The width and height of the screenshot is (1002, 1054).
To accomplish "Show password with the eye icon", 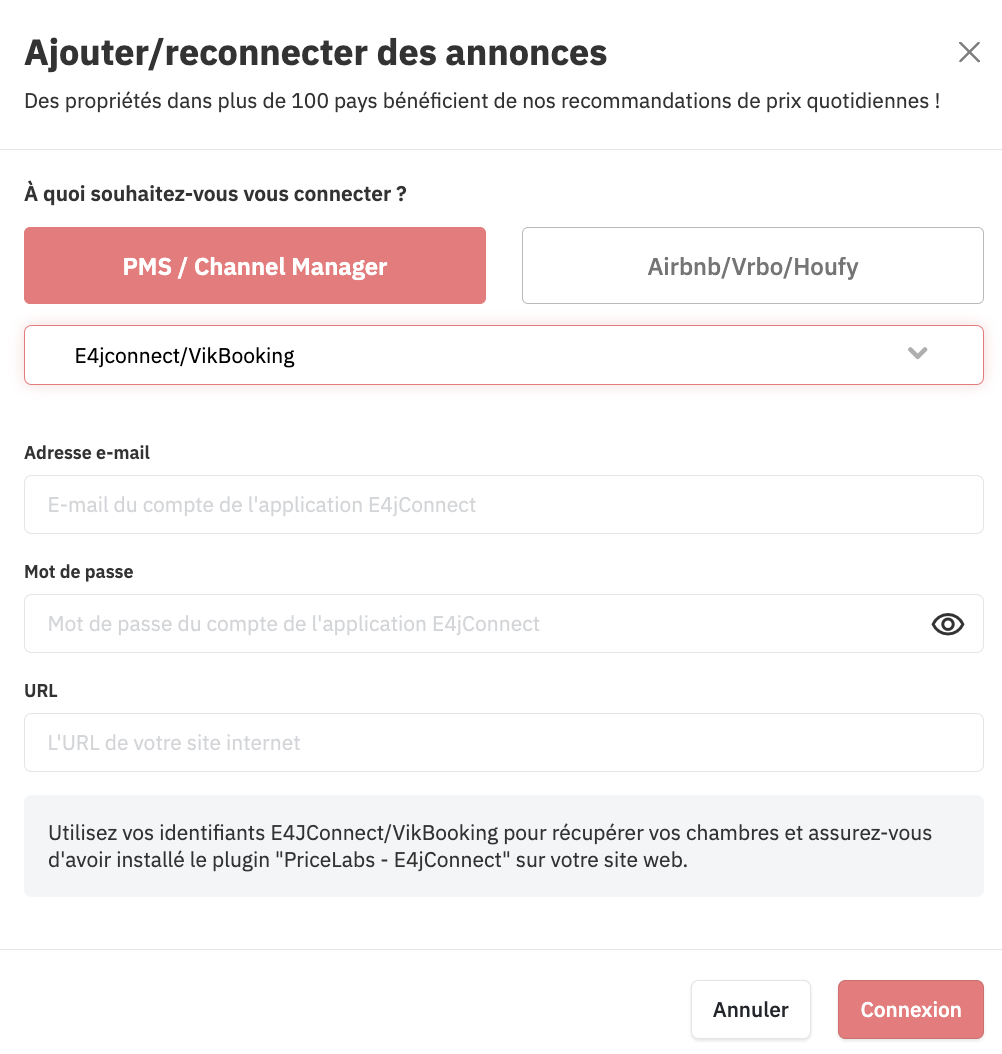I will [948, 624].
